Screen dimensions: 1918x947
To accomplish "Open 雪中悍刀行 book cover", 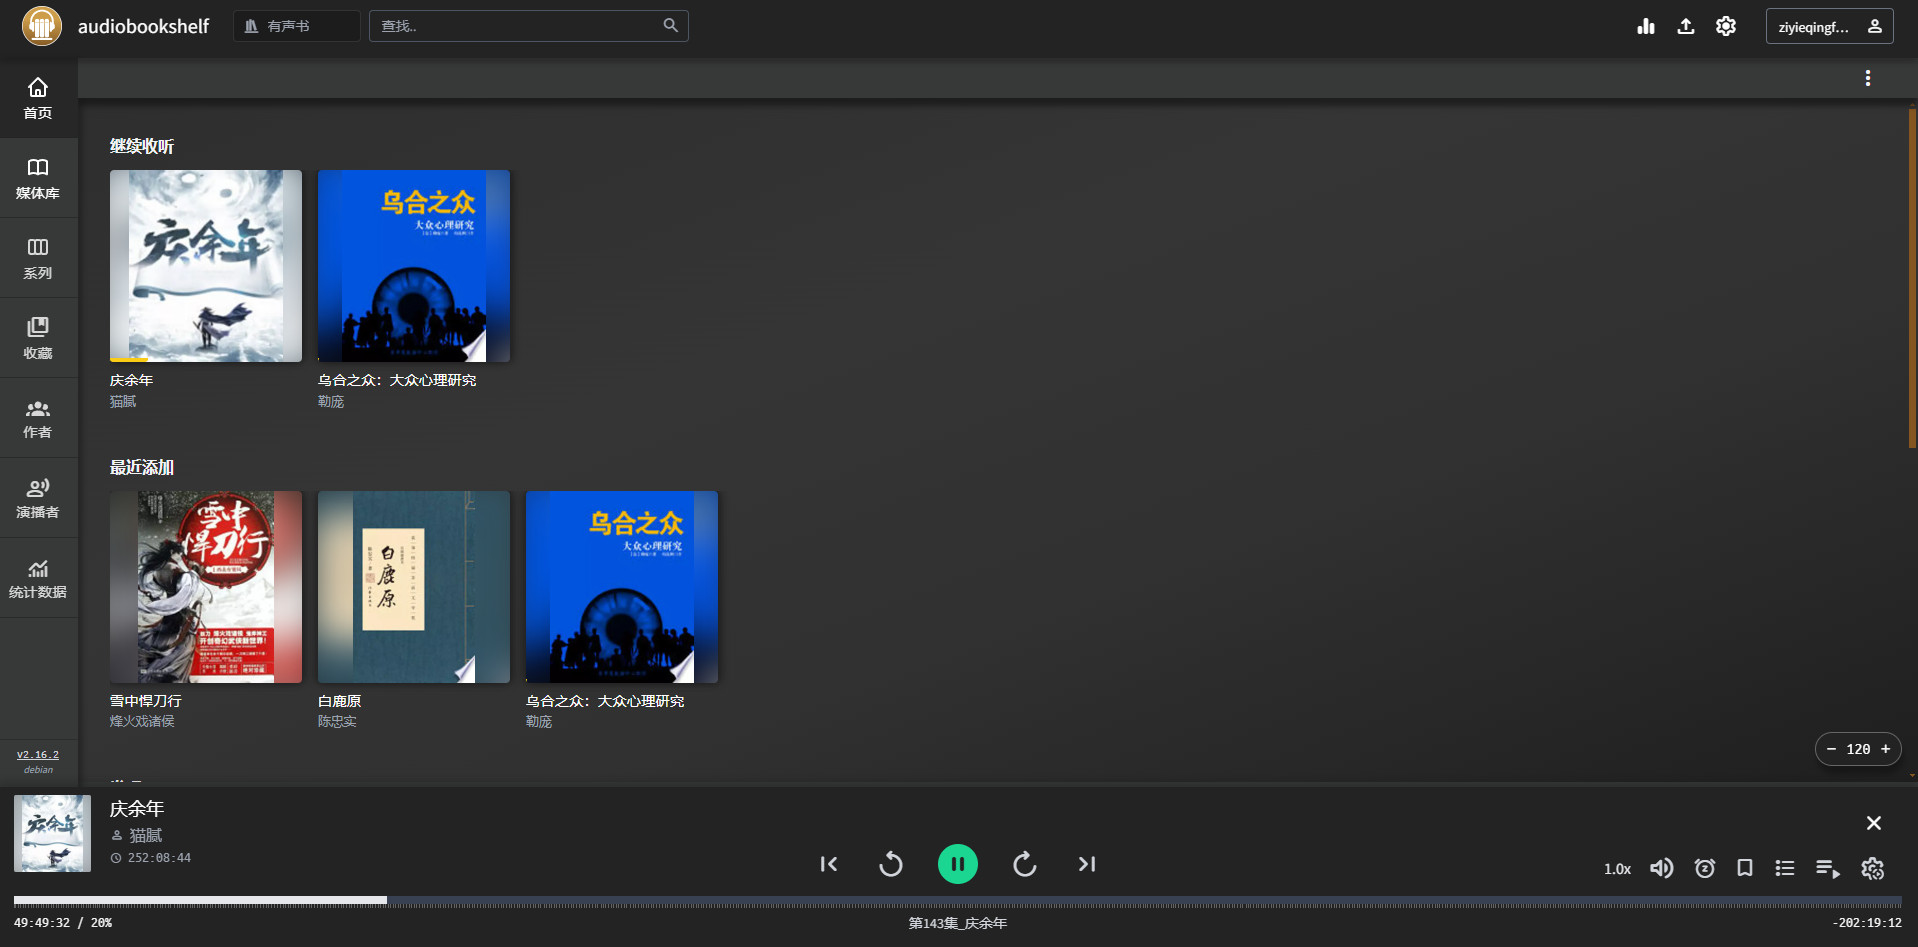I will (206, 587).
